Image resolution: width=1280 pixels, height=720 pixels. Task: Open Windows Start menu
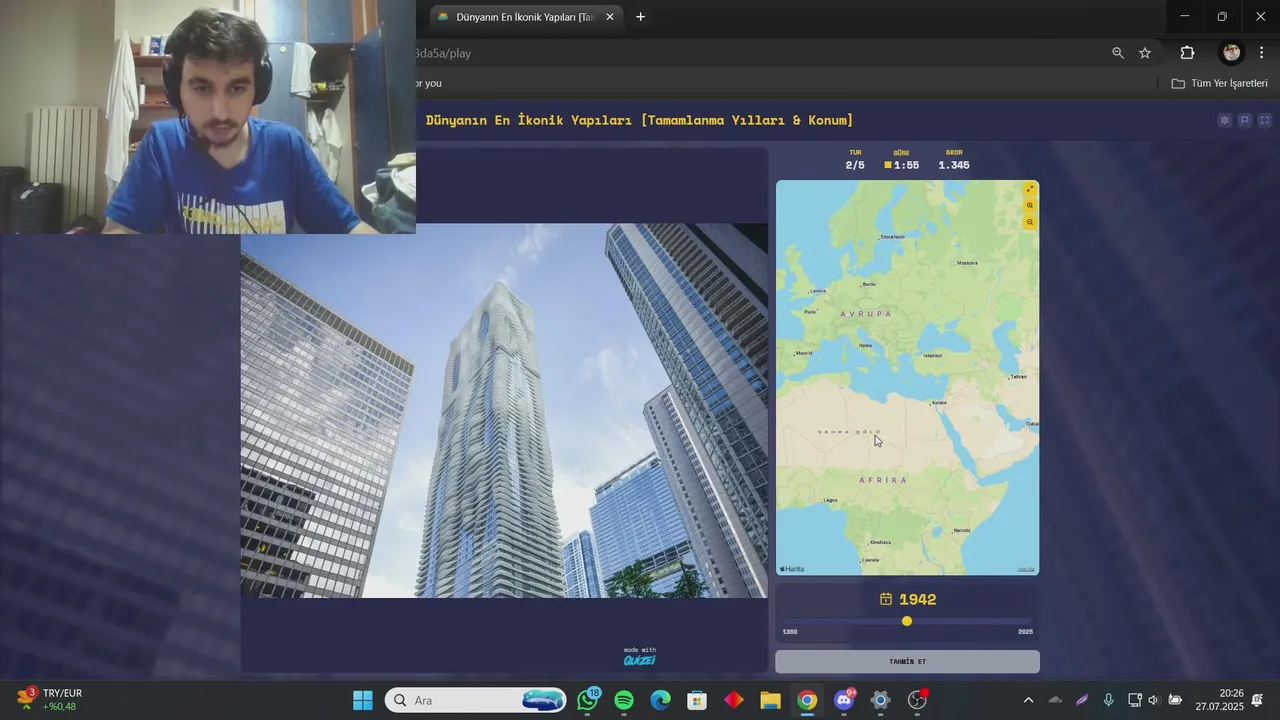pyautogui.click(x=363, y=700)
